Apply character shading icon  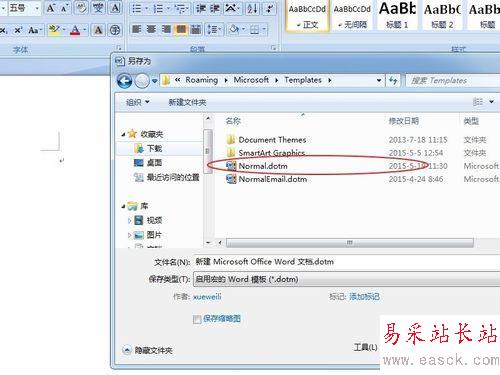point(98,30)
